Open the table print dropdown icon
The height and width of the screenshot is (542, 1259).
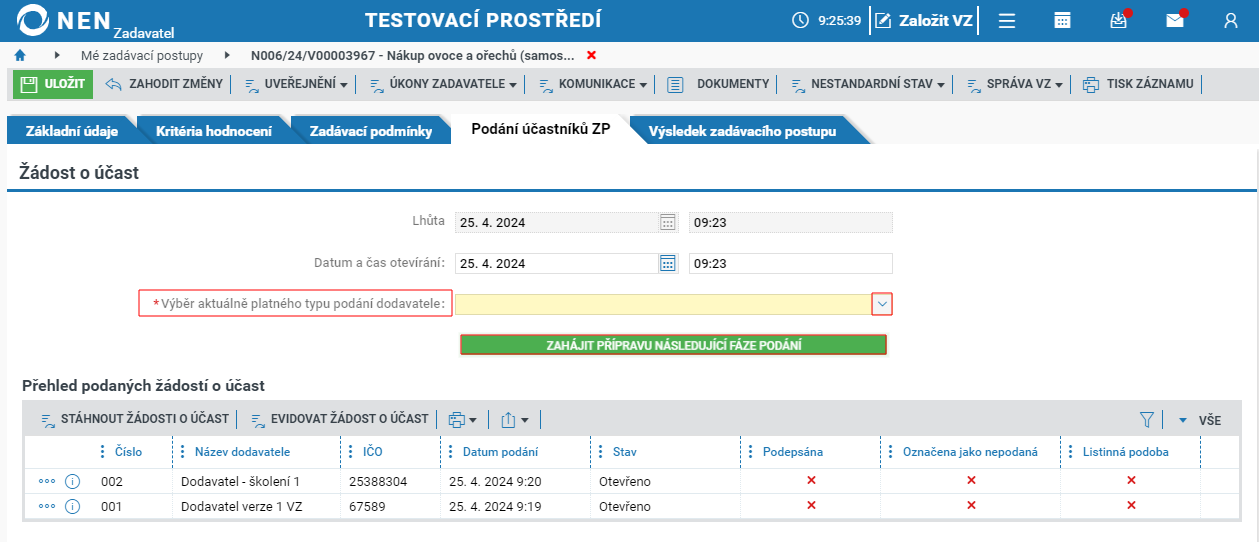tap(462, 419)
